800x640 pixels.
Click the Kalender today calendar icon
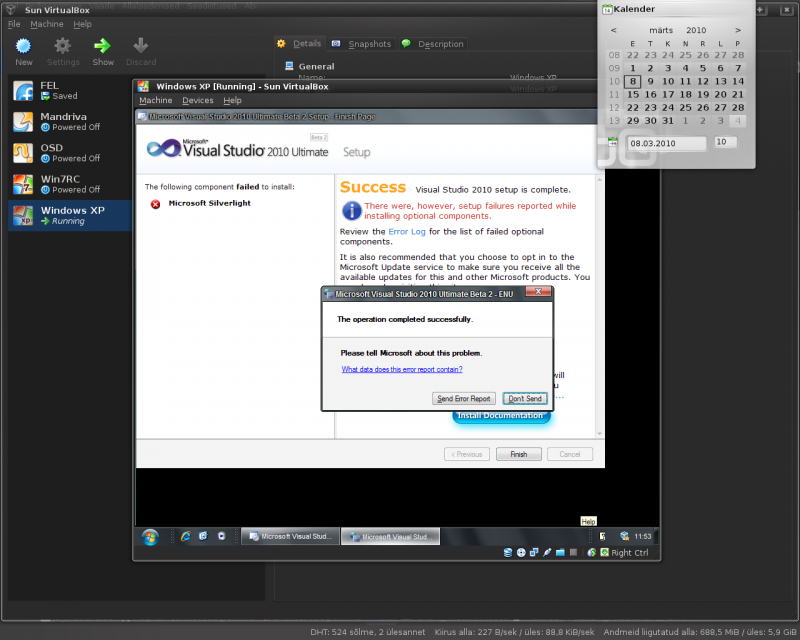tap(613, 142)
